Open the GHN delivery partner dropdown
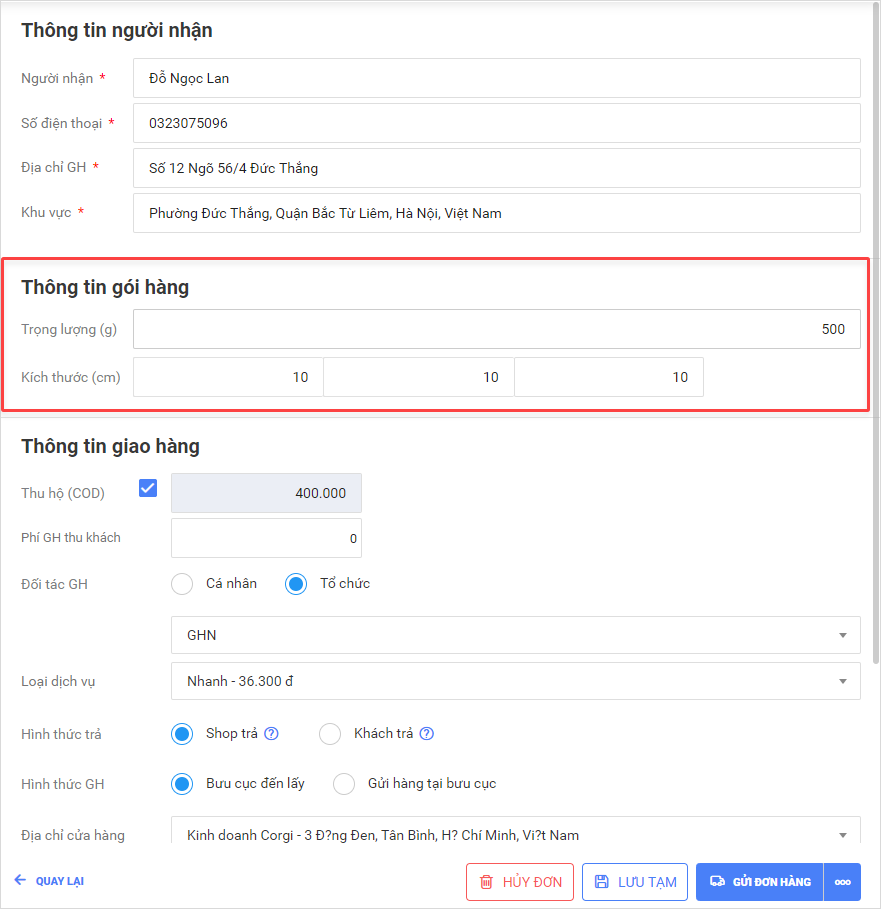Viewport: 881px width, 909px height. pyautogui.click(x=515, y=635)
